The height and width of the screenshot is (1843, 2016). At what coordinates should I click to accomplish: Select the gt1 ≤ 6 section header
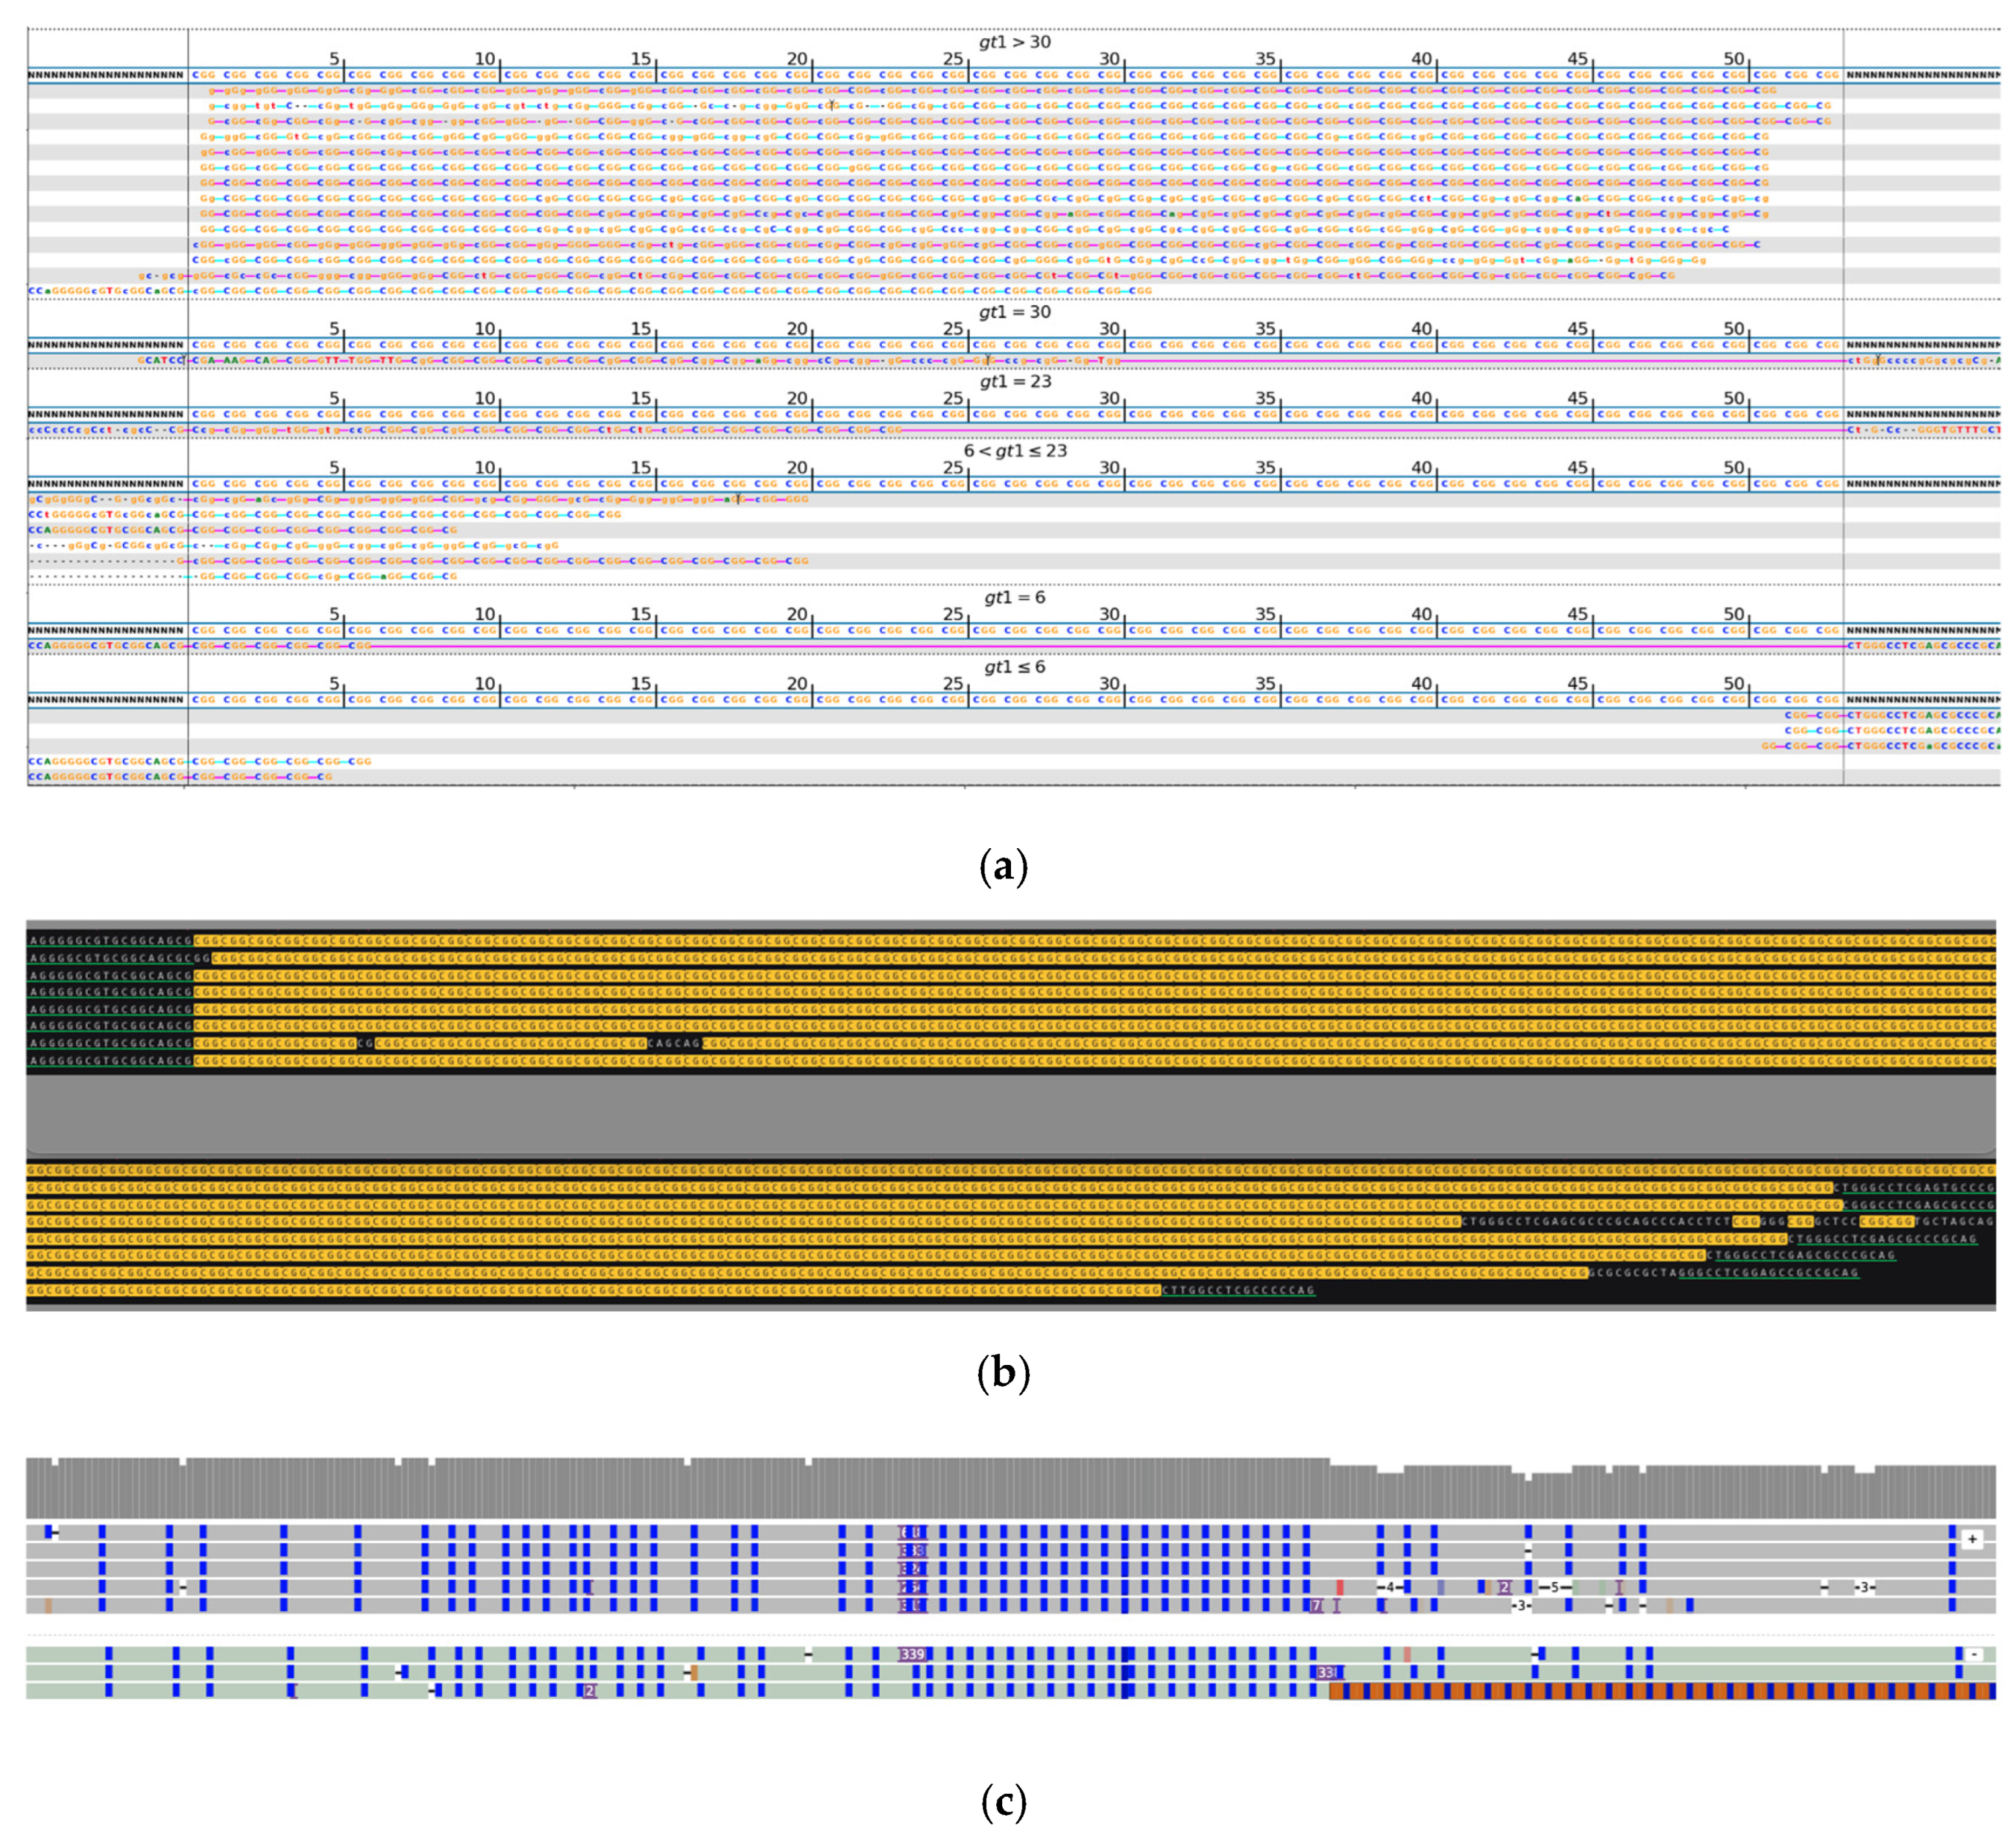click(x=1014, y=667)
